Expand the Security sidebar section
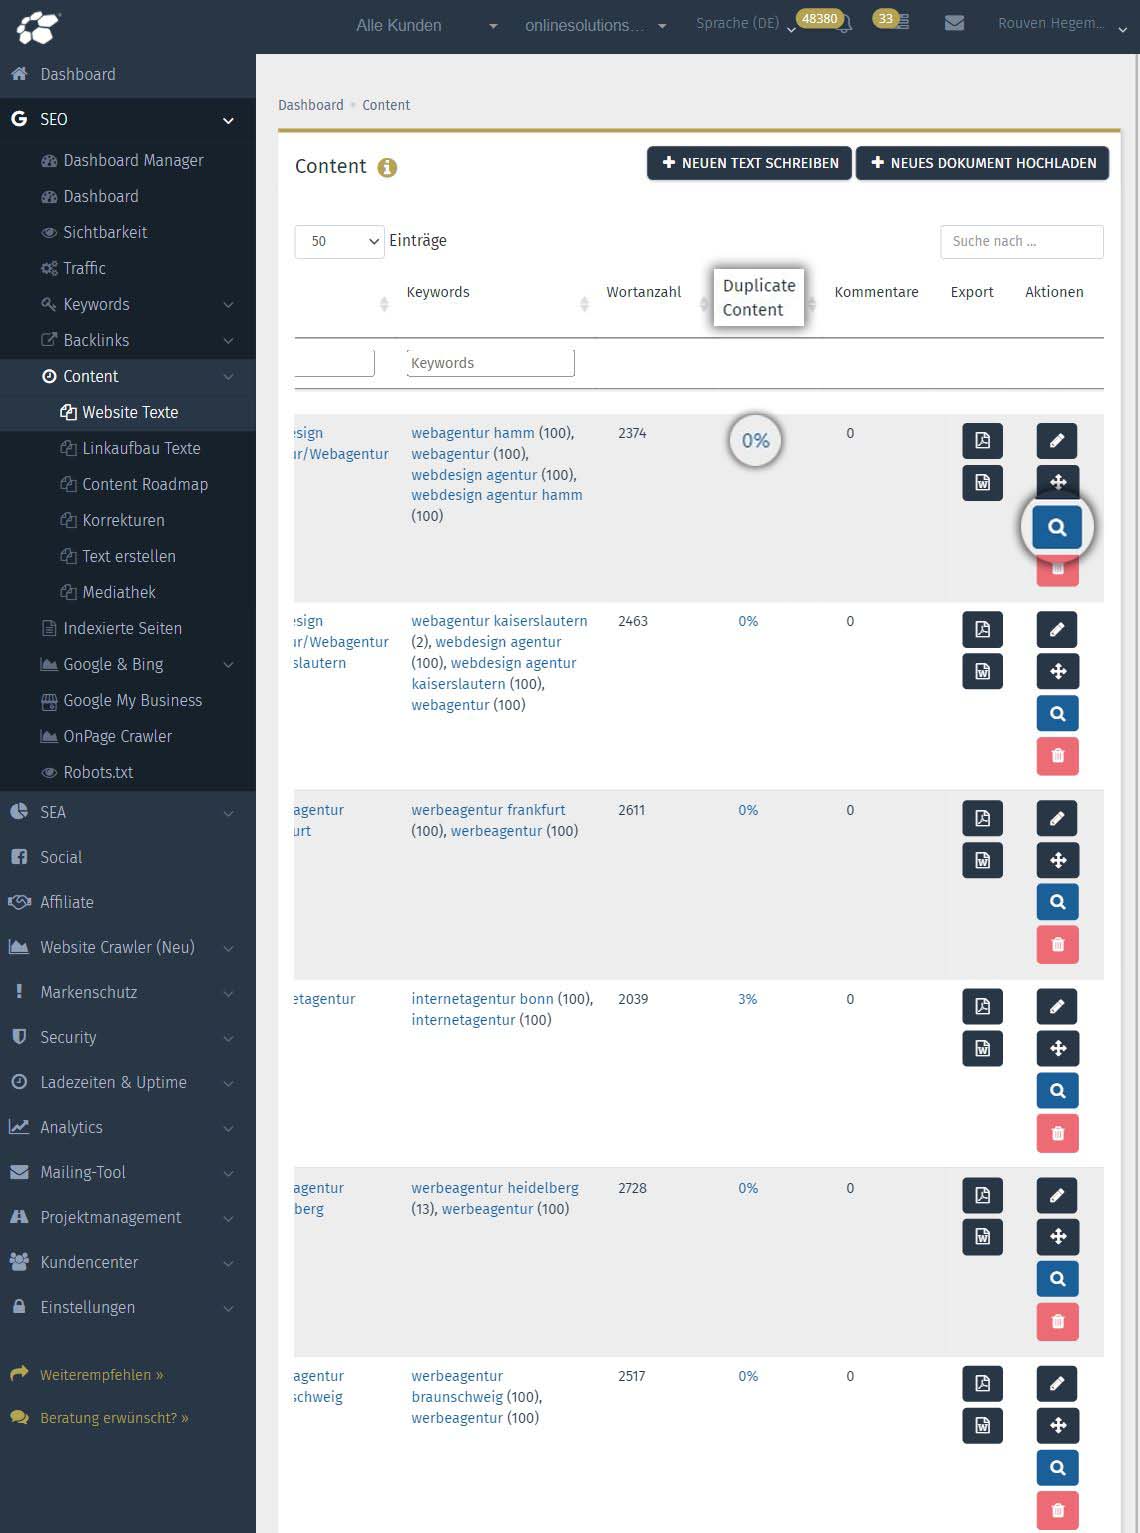This screenshot has height=1533, width=1140. tap(128, 1037)
